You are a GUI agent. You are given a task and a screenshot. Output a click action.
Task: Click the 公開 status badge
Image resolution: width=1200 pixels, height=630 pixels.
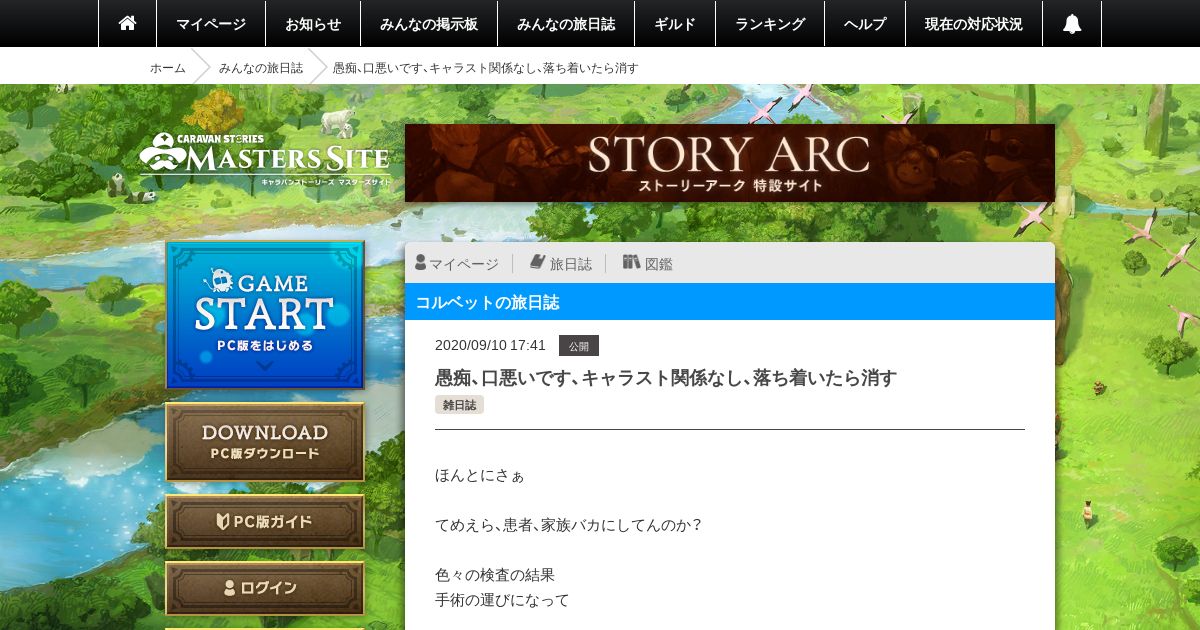coord(579,346)
